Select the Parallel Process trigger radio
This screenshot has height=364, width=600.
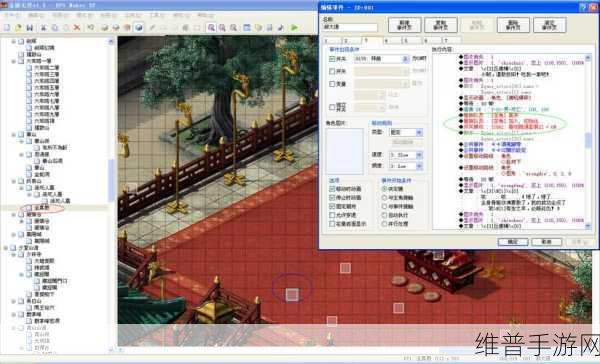coord(384,224)
